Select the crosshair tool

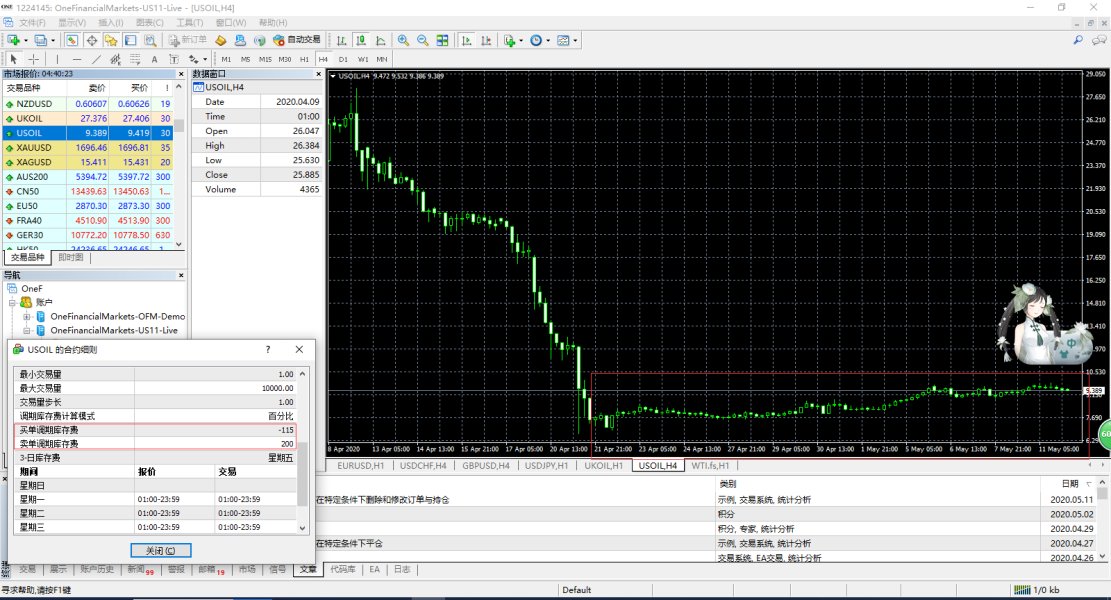pos(34,59)
